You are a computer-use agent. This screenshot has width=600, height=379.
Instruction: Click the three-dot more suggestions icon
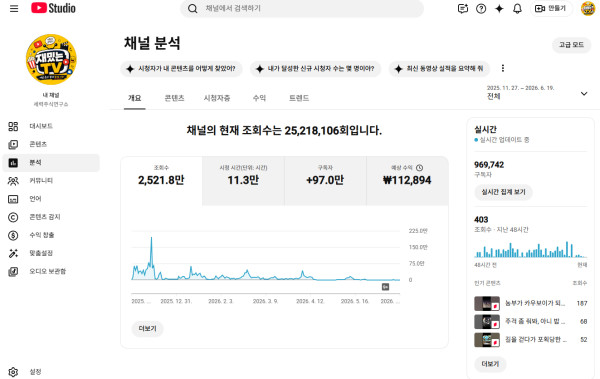(503, 68)
